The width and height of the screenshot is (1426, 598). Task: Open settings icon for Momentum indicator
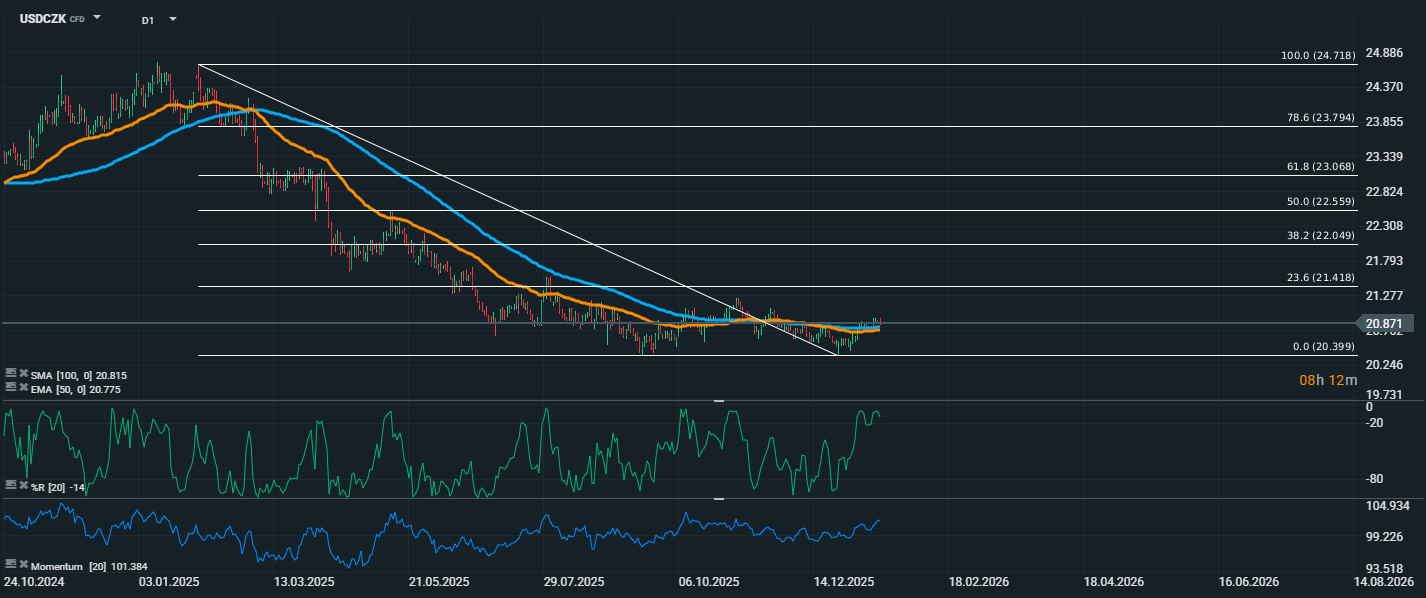coord(10,565)
